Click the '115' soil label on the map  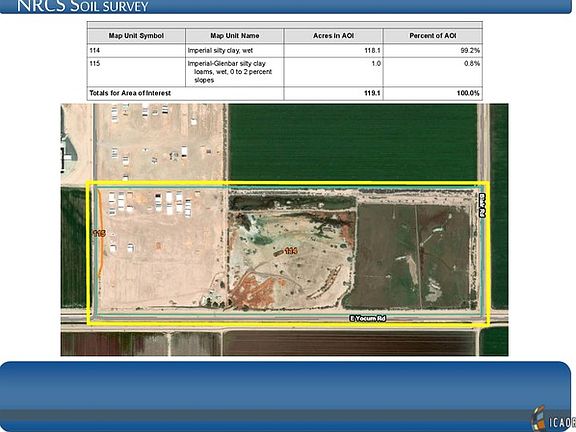coord(99,233)
